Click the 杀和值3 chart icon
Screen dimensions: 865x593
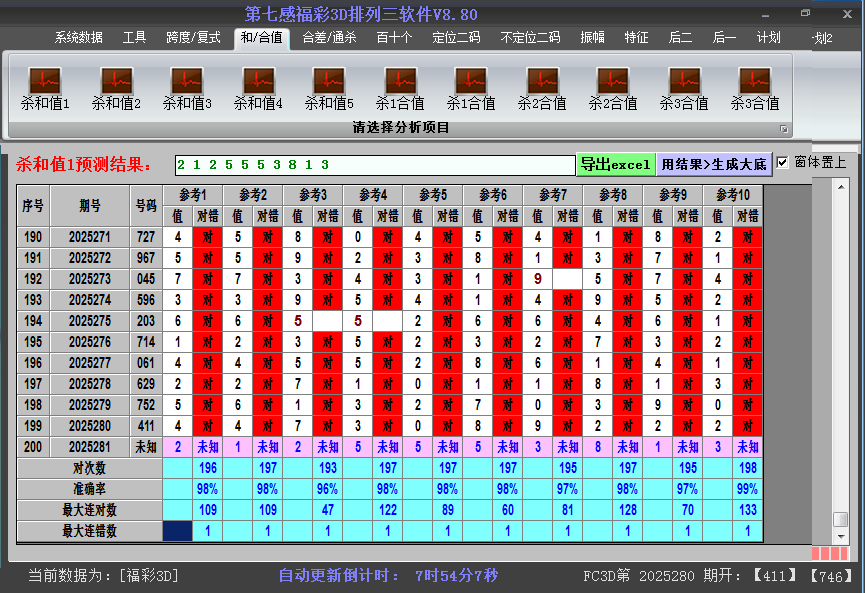click(186, 85)
